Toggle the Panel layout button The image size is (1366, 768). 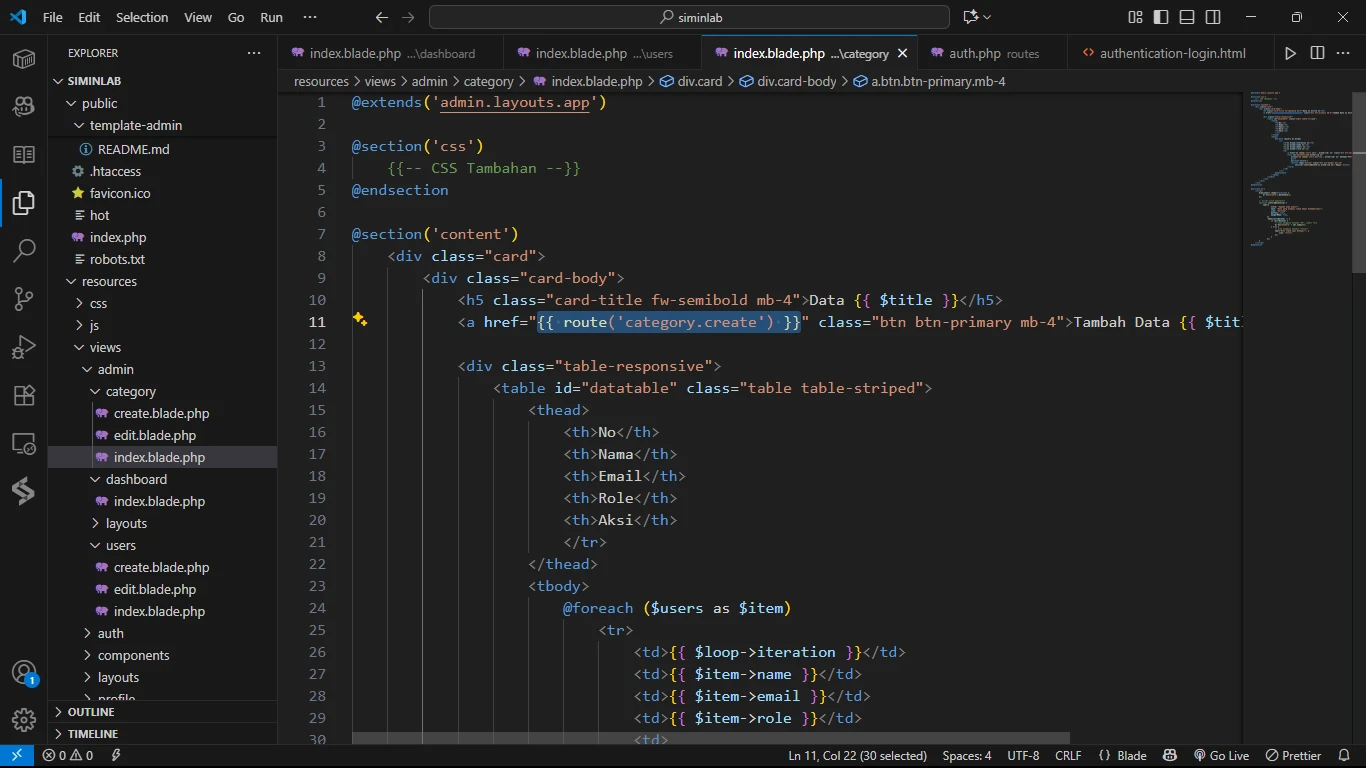click(x=1187, y=17)
